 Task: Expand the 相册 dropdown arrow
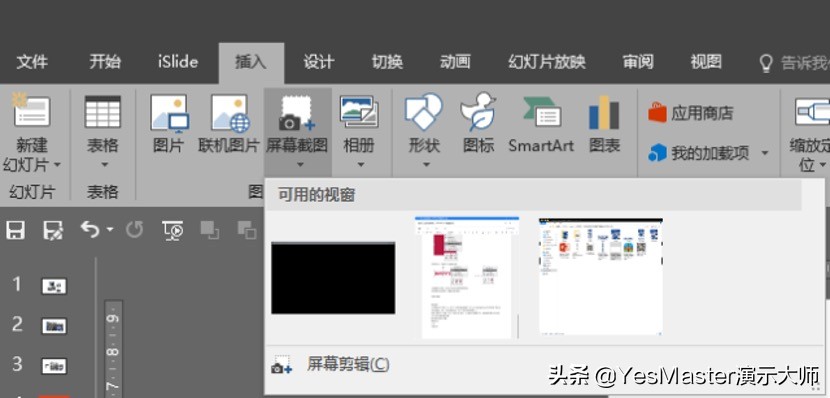coord(360,165)
